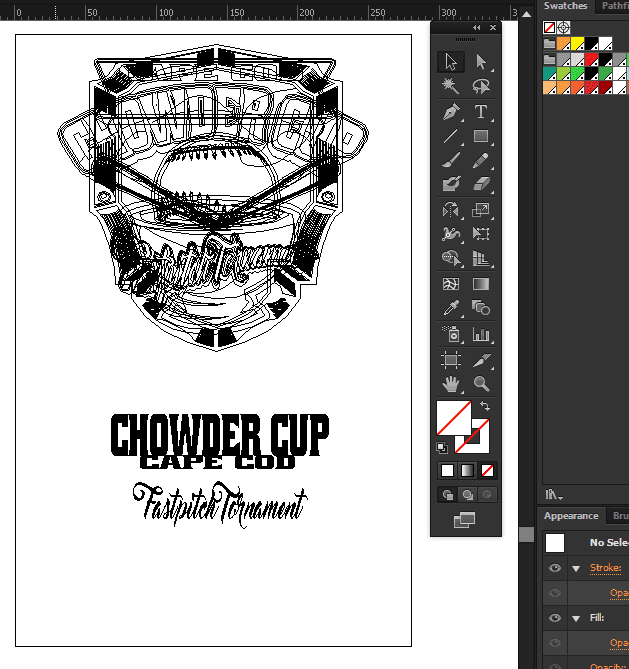The image size is (629, 669).
Task: Activate the Artboard tool
Action: pos(451,360)
